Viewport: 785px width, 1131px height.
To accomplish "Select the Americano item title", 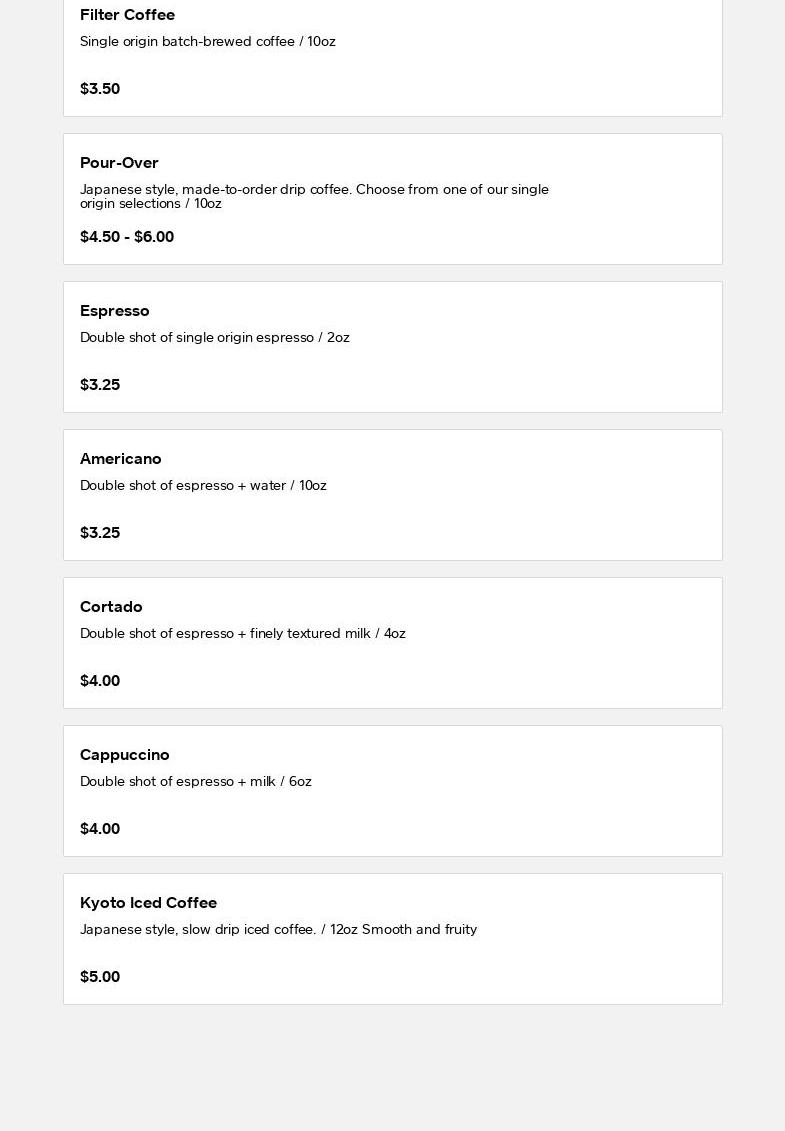I will (121, 459).
